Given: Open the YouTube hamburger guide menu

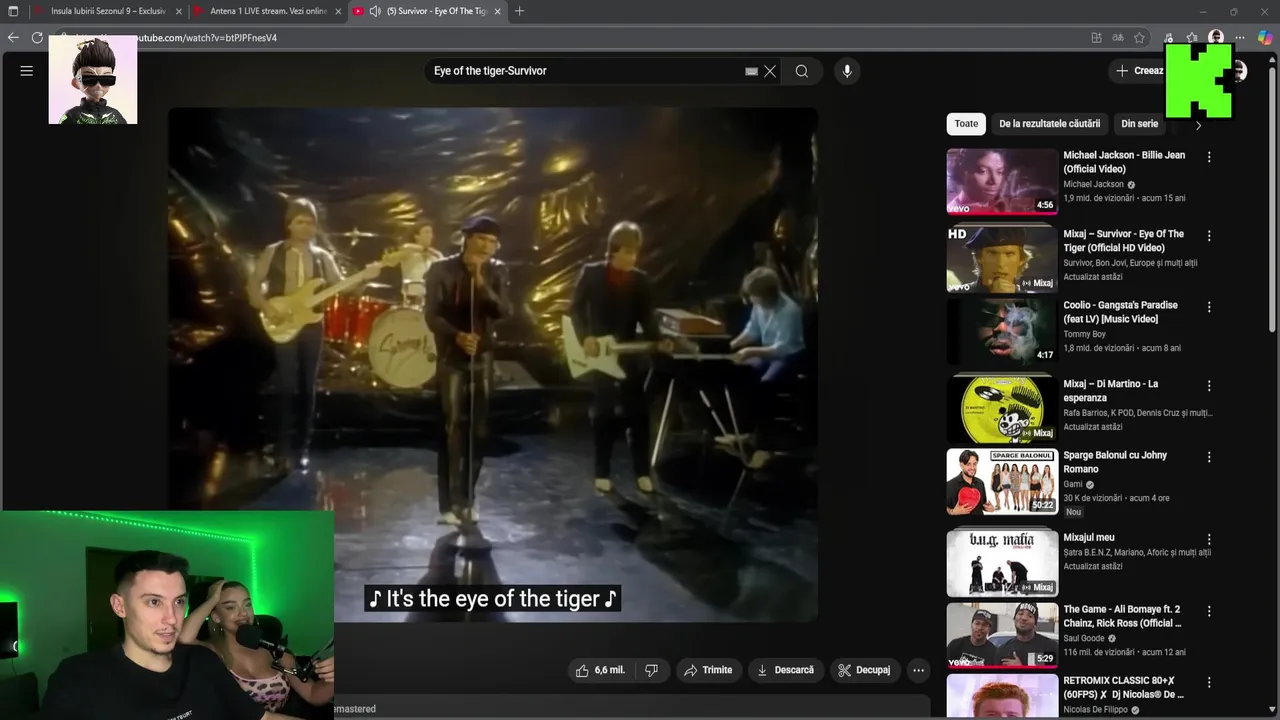Looking at the screenshot, I should [27, 71].
